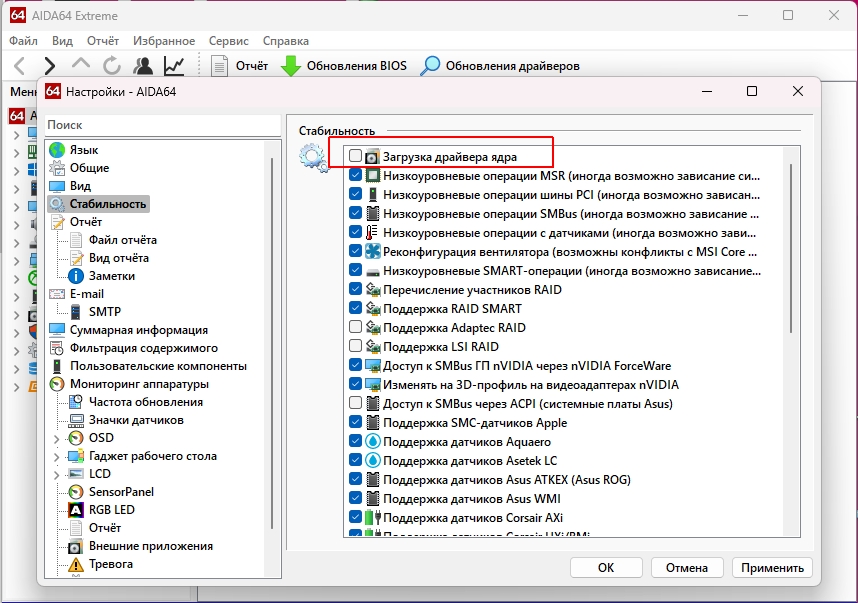Select Пользовательские компоненты tree item
858x603 pixels.
158,366
